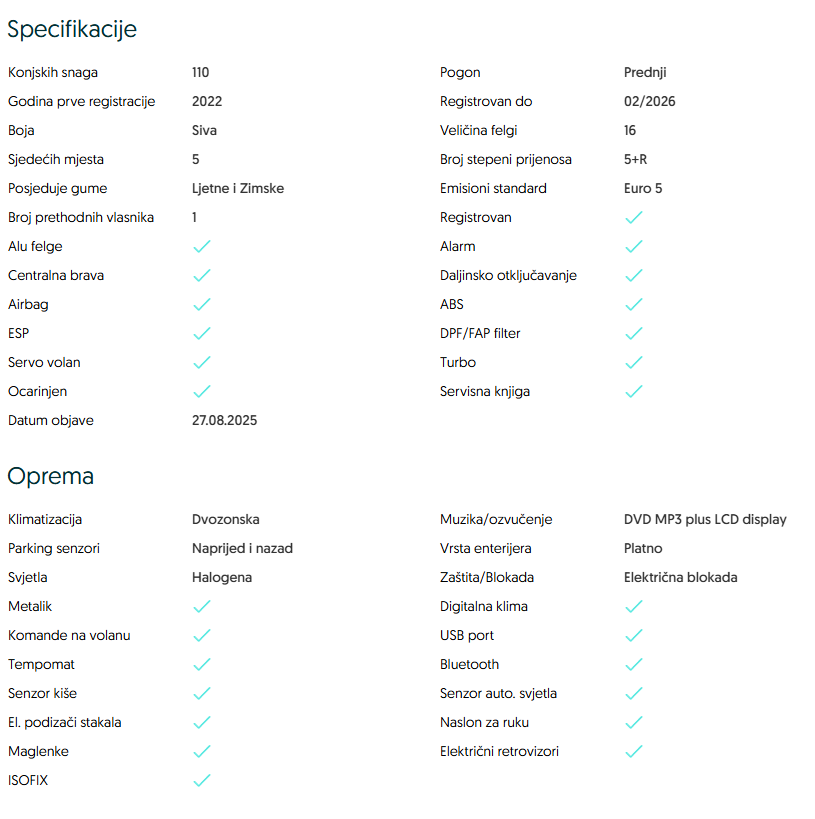Click the Specifikacije section heading

[x=72, y=30]
